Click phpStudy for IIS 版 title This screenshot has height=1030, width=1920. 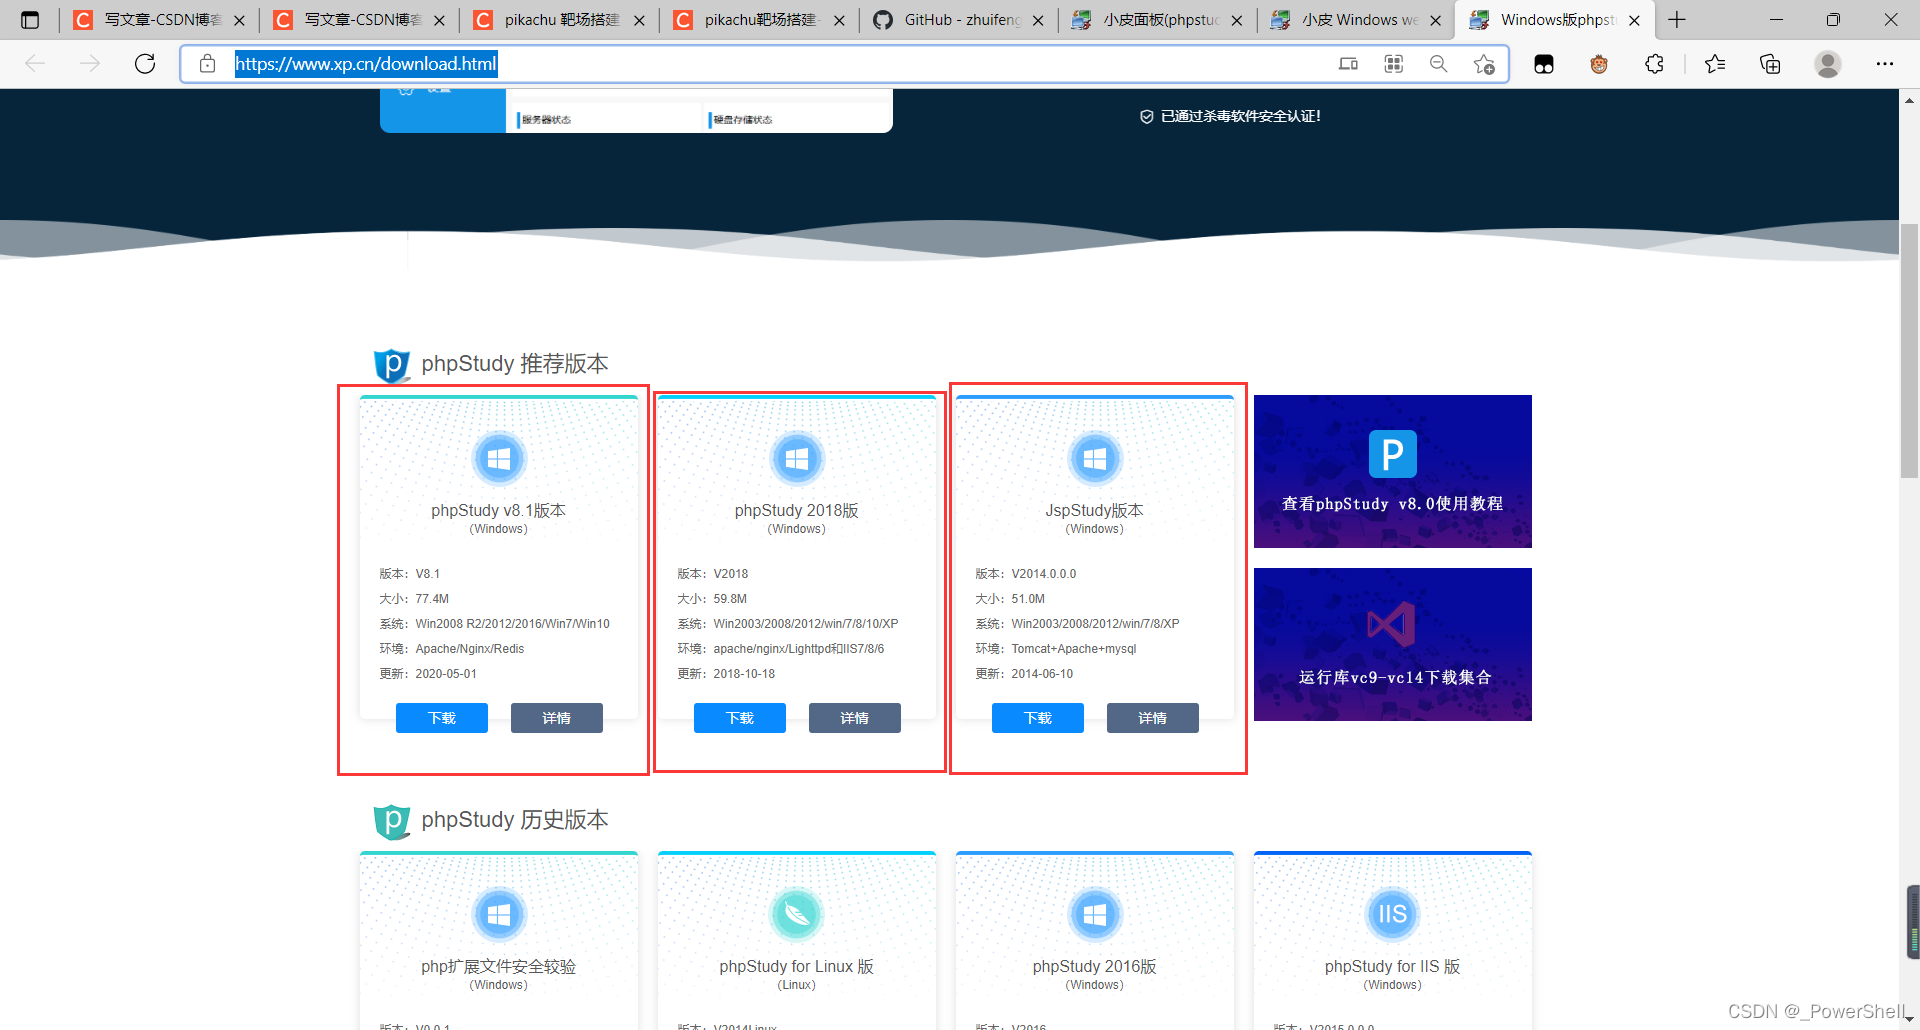(1393, 966)
